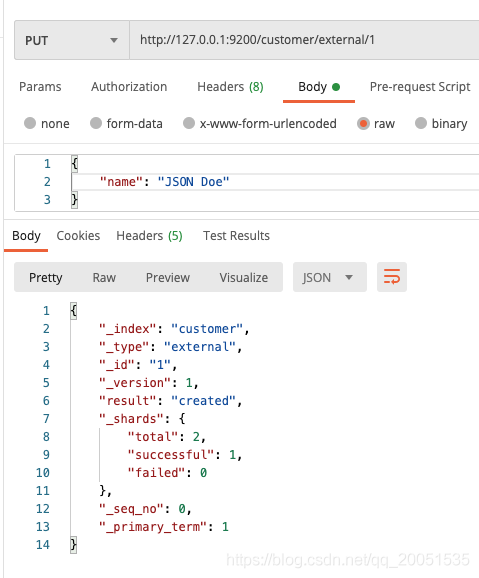Viewport: 479px width, 578px height.
Task: Switch to response Cookies tab
Action: click(x=78, y=236)
